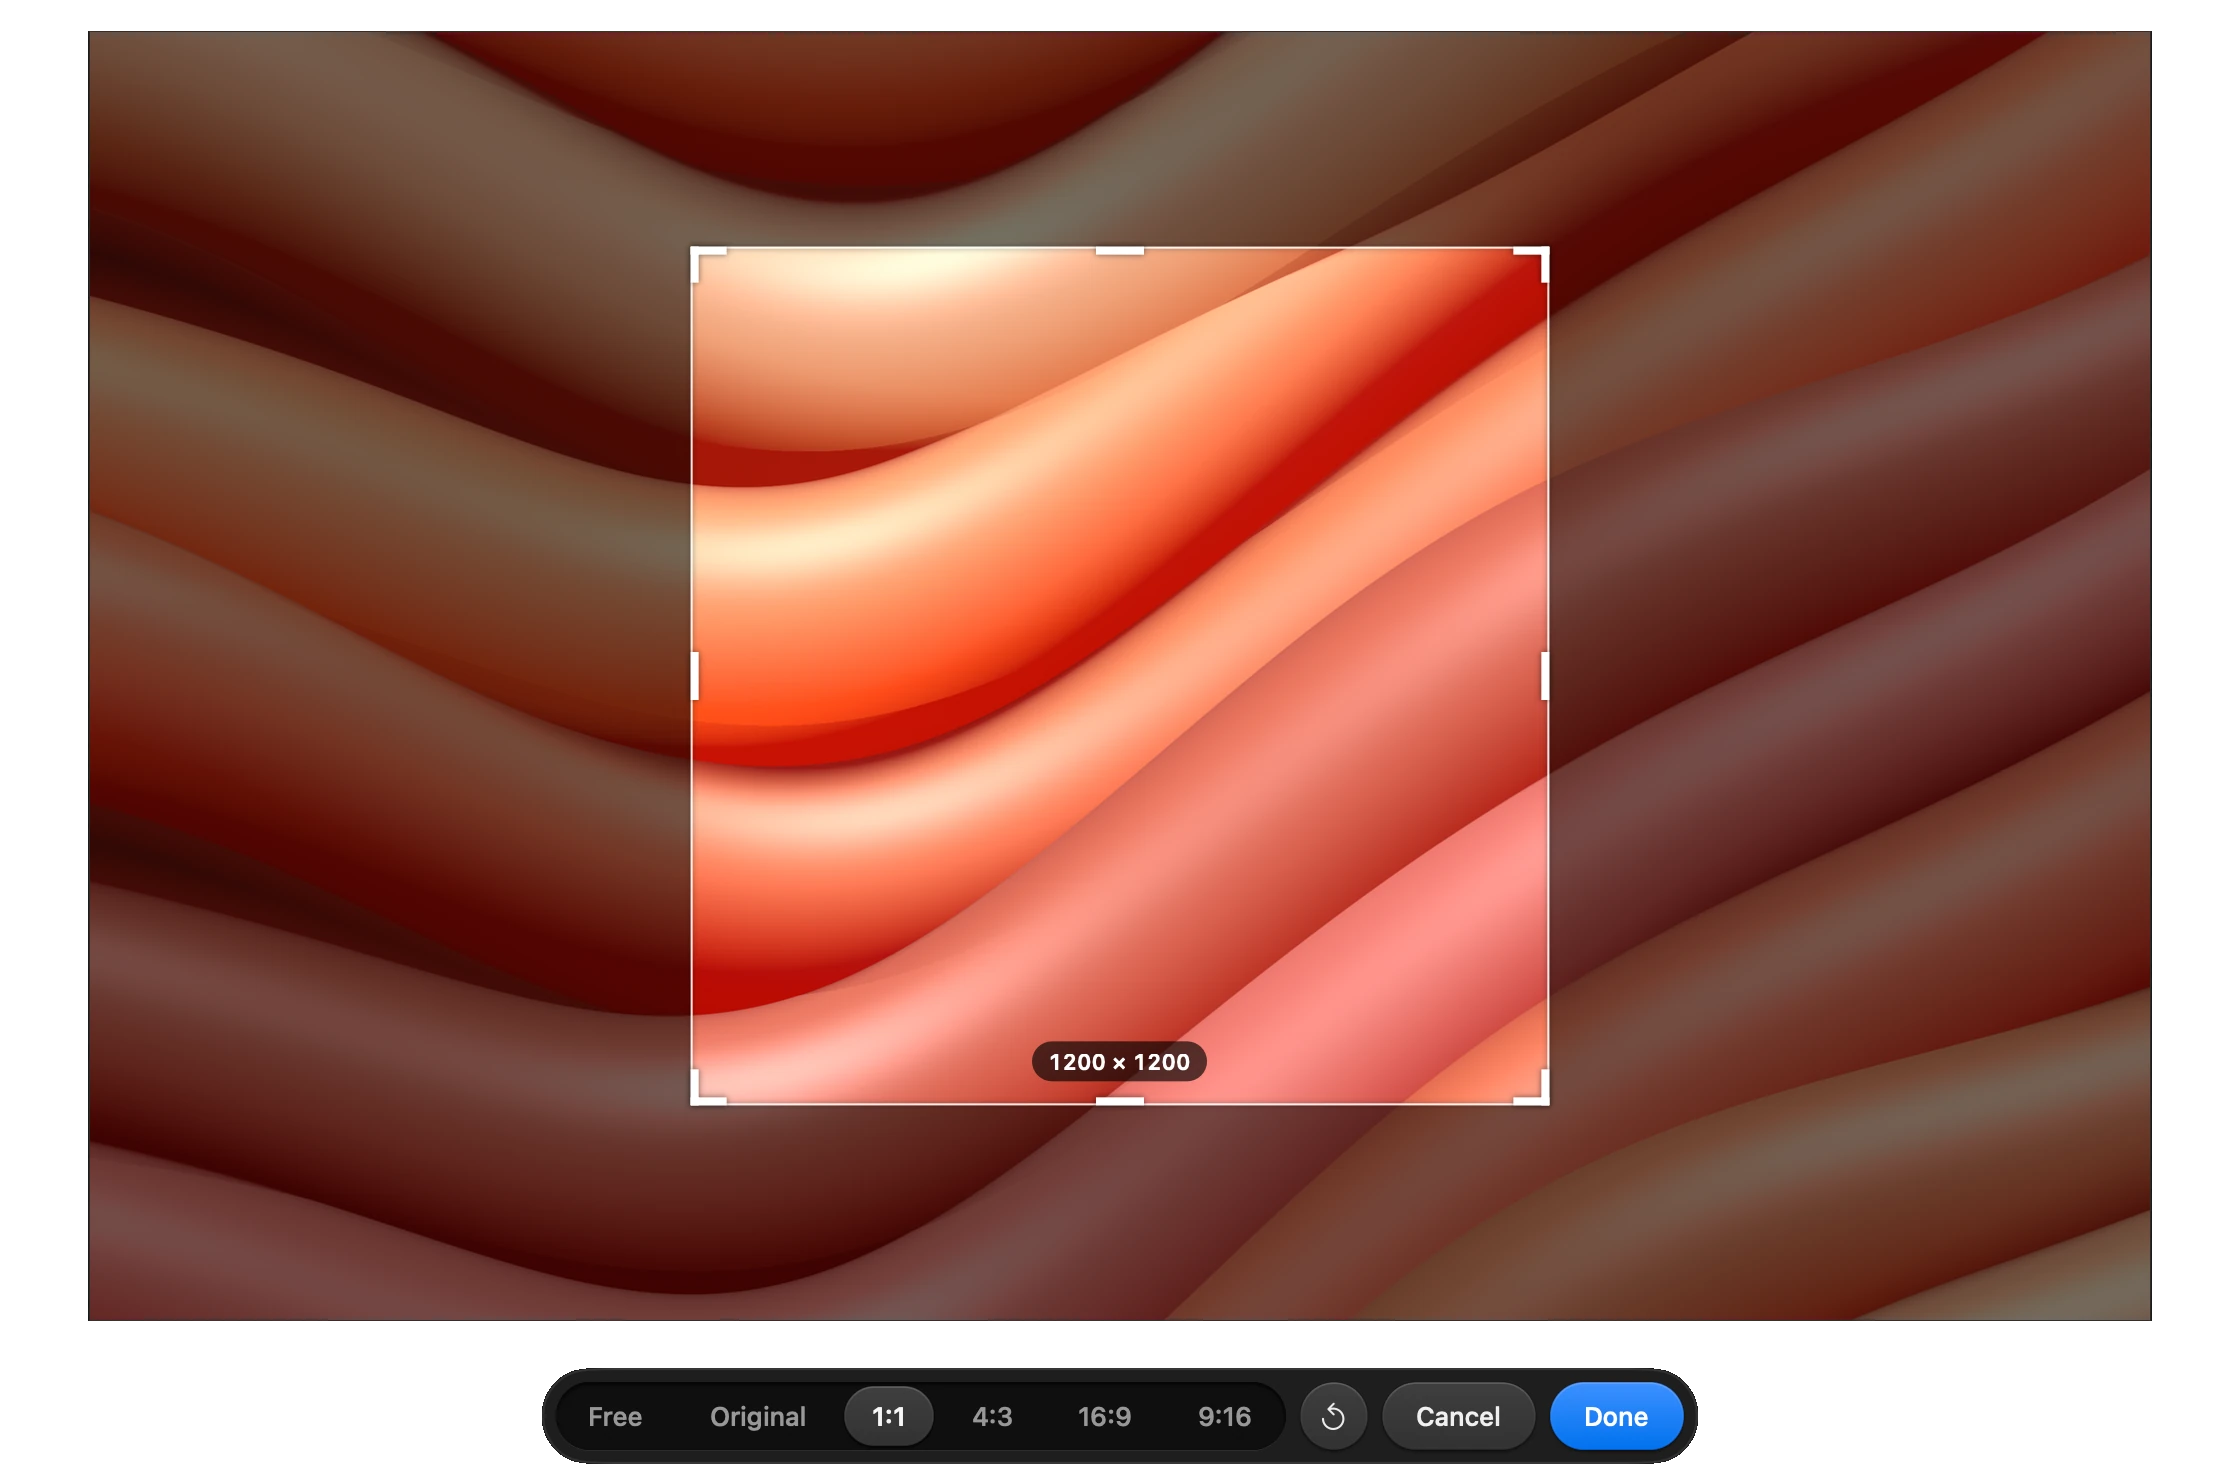Image resolution: width=2240 pixels, height=1484 pixels.
Task: Select the 1:1 square crop ratio
Action: [889, 1416]
